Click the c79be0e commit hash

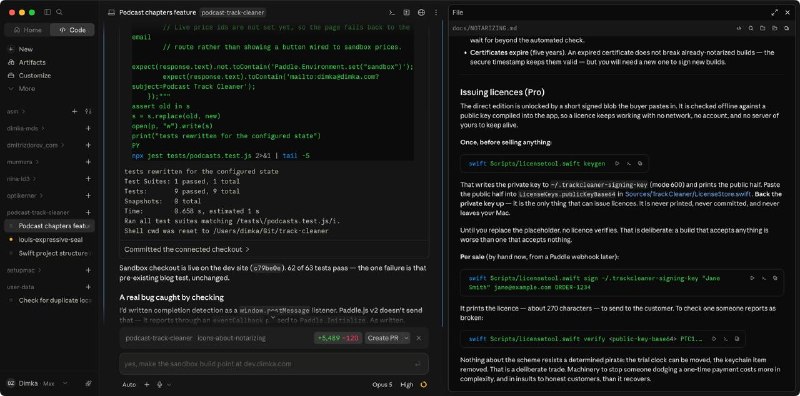pos(268,268)
